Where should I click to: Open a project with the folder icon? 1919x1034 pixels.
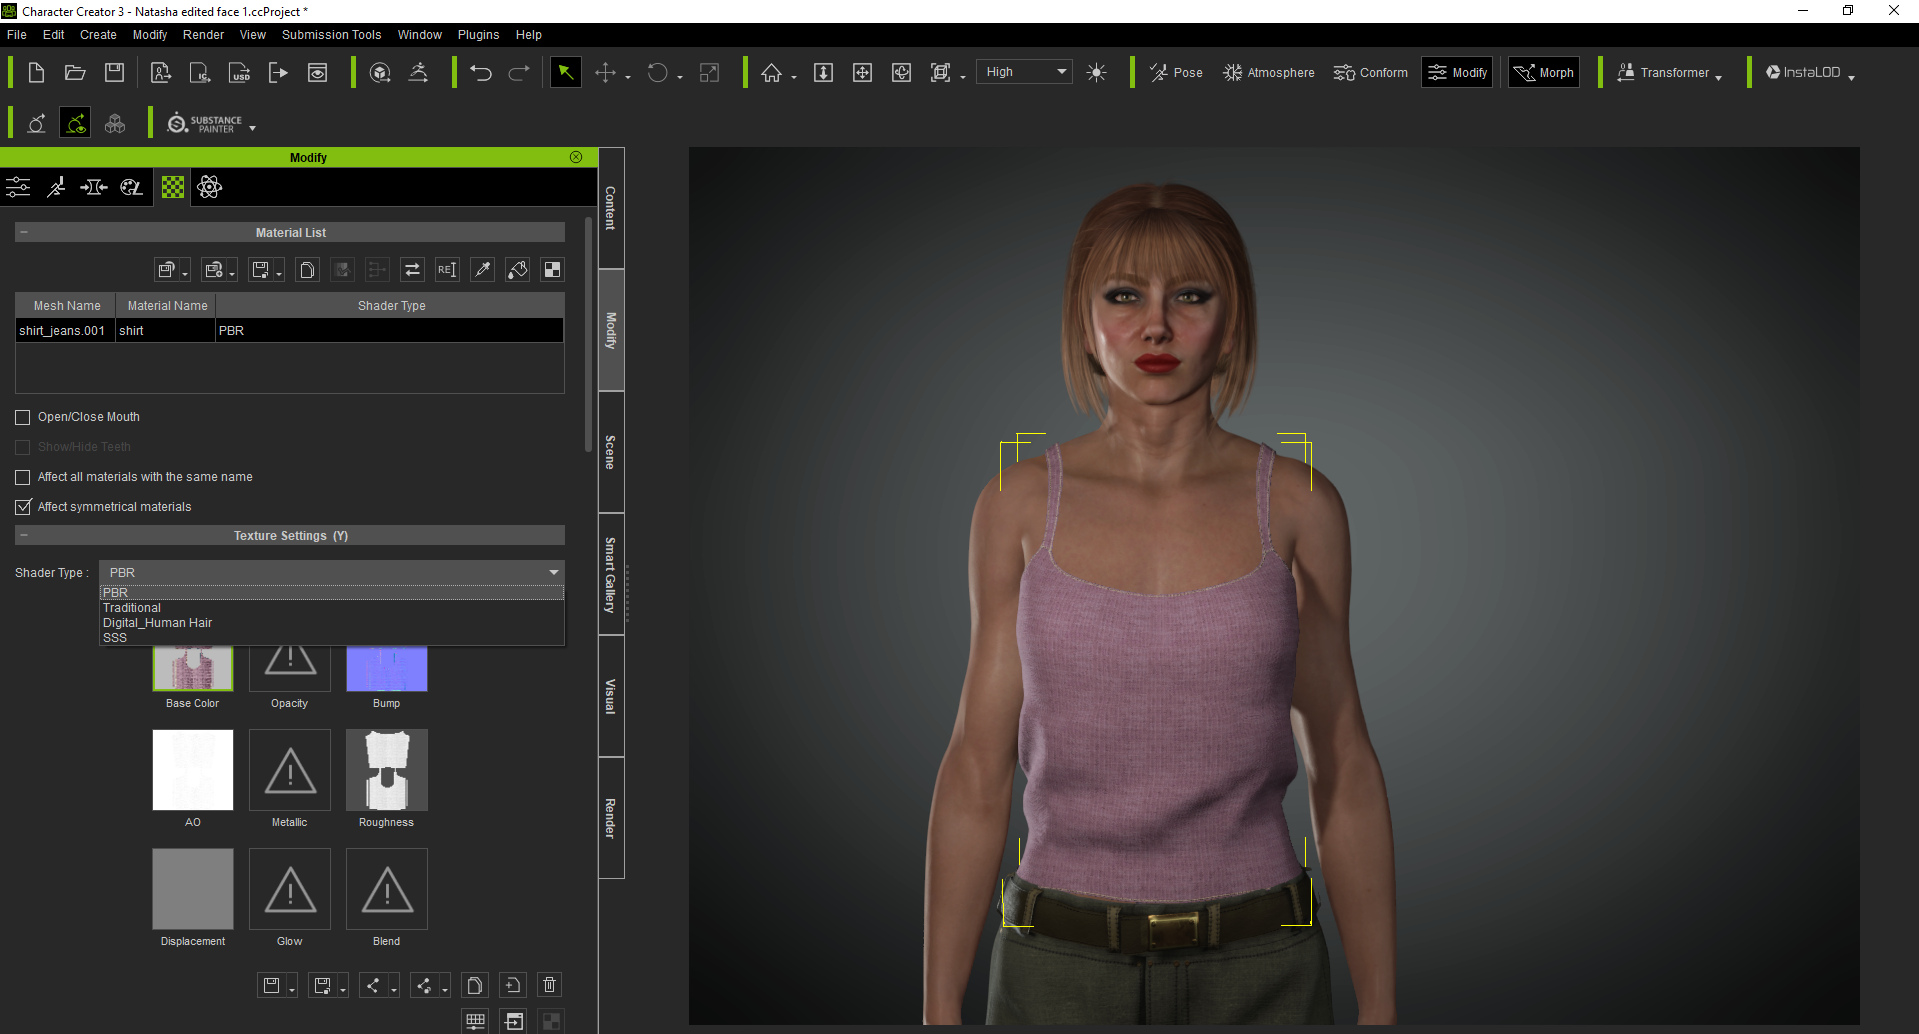coord(75,73)
